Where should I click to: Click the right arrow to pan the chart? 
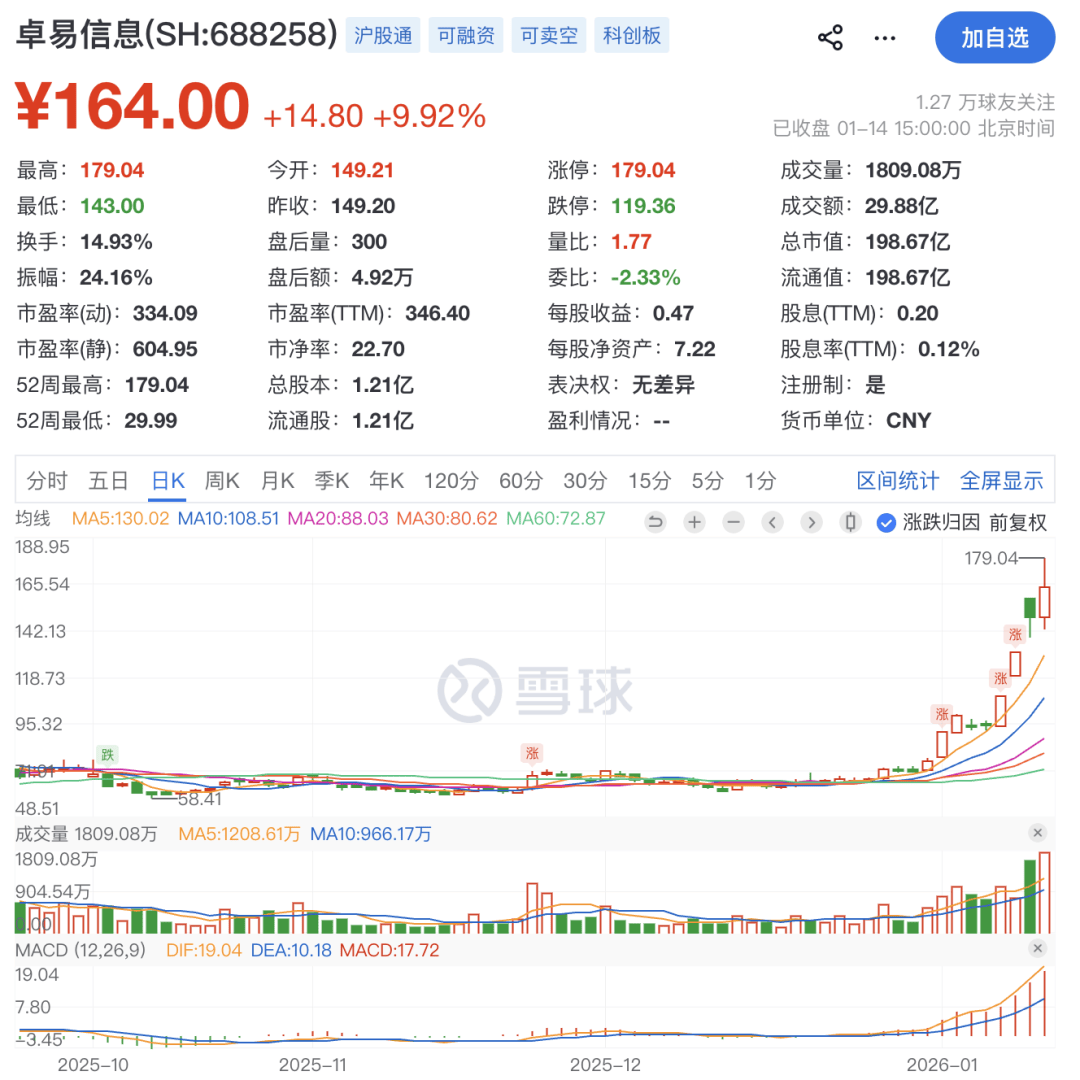(x=811, y=522)
